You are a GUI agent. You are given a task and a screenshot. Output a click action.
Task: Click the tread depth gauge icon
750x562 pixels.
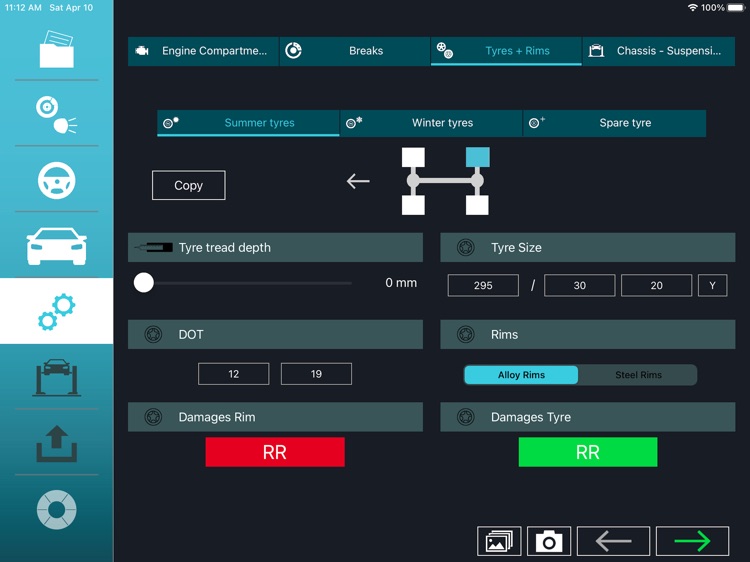point(154,247)
